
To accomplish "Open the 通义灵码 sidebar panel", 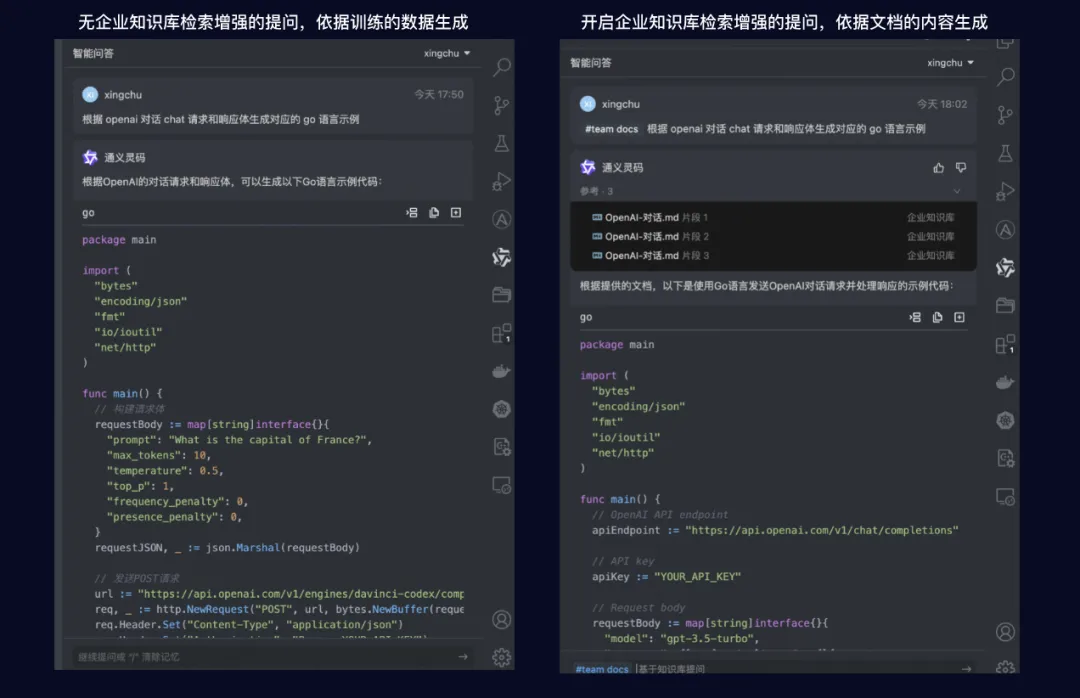I will 501,257.
